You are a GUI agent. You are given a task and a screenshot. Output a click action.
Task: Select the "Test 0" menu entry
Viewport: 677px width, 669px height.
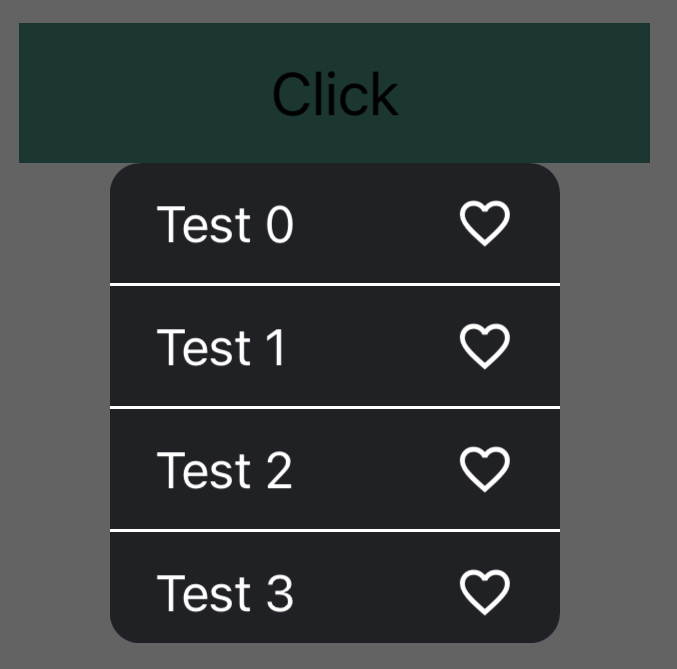coord(226,224)
